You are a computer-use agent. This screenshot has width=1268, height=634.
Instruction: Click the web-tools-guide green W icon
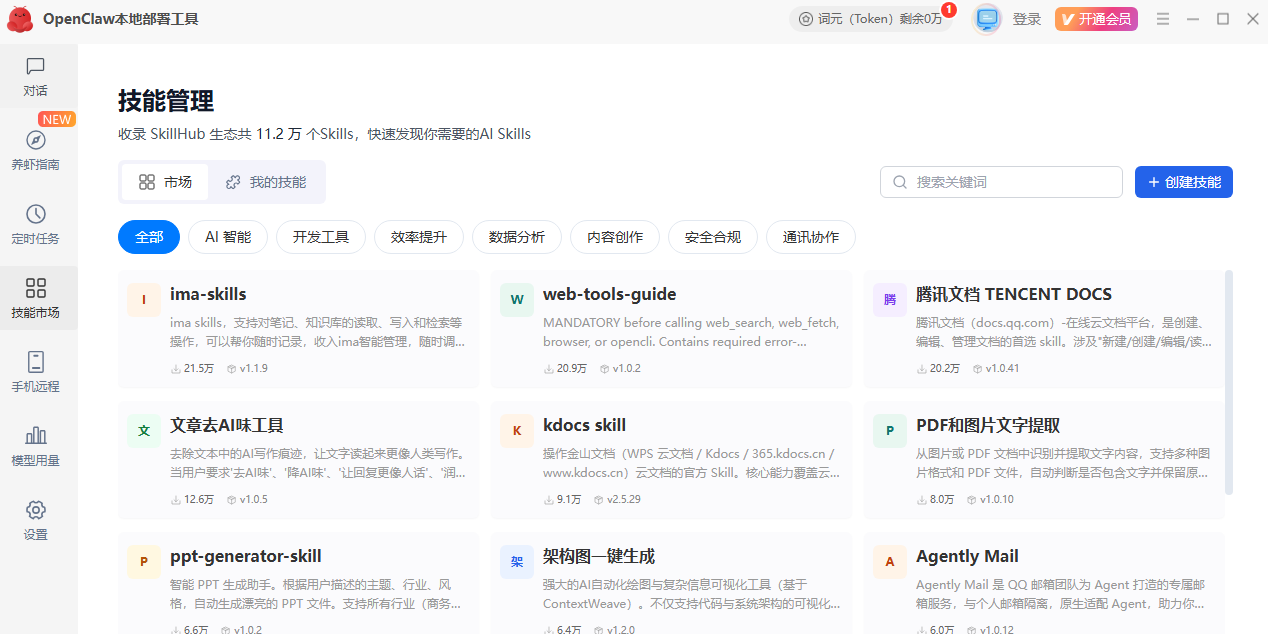coord(517,300)
